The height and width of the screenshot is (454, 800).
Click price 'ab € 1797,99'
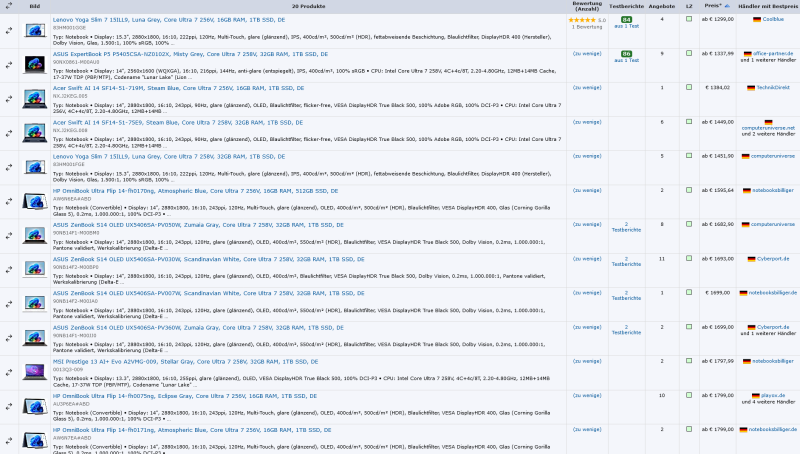click(x=717, y=361)
